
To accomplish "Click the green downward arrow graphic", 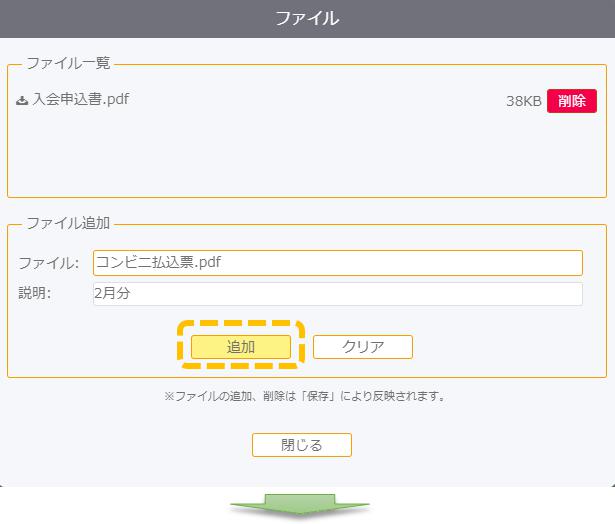I will click(300, 504).
